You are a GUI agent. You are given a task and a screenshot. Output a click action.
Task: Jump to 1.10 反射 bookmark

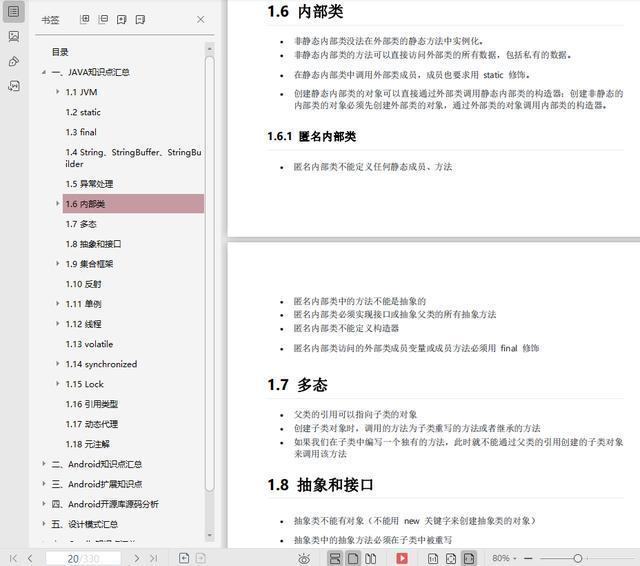pos(83,284)
